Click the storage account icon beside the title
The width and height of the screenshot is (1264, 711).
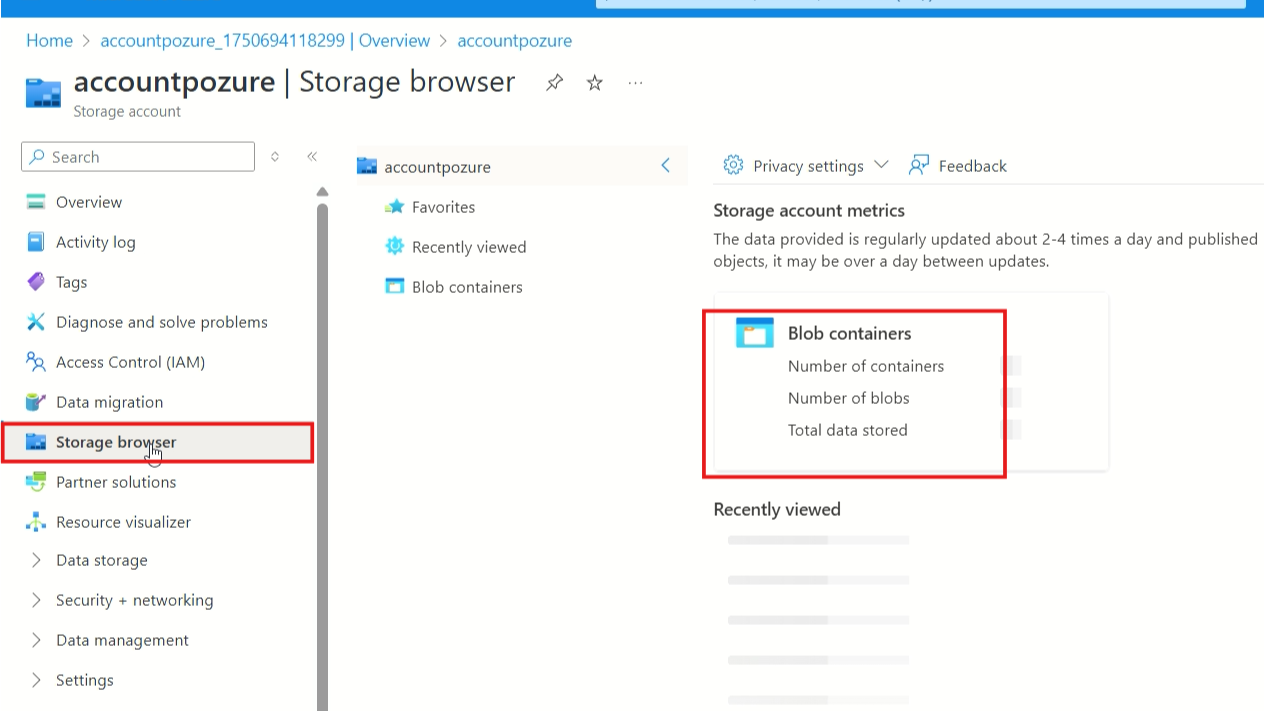coord(43,92)
